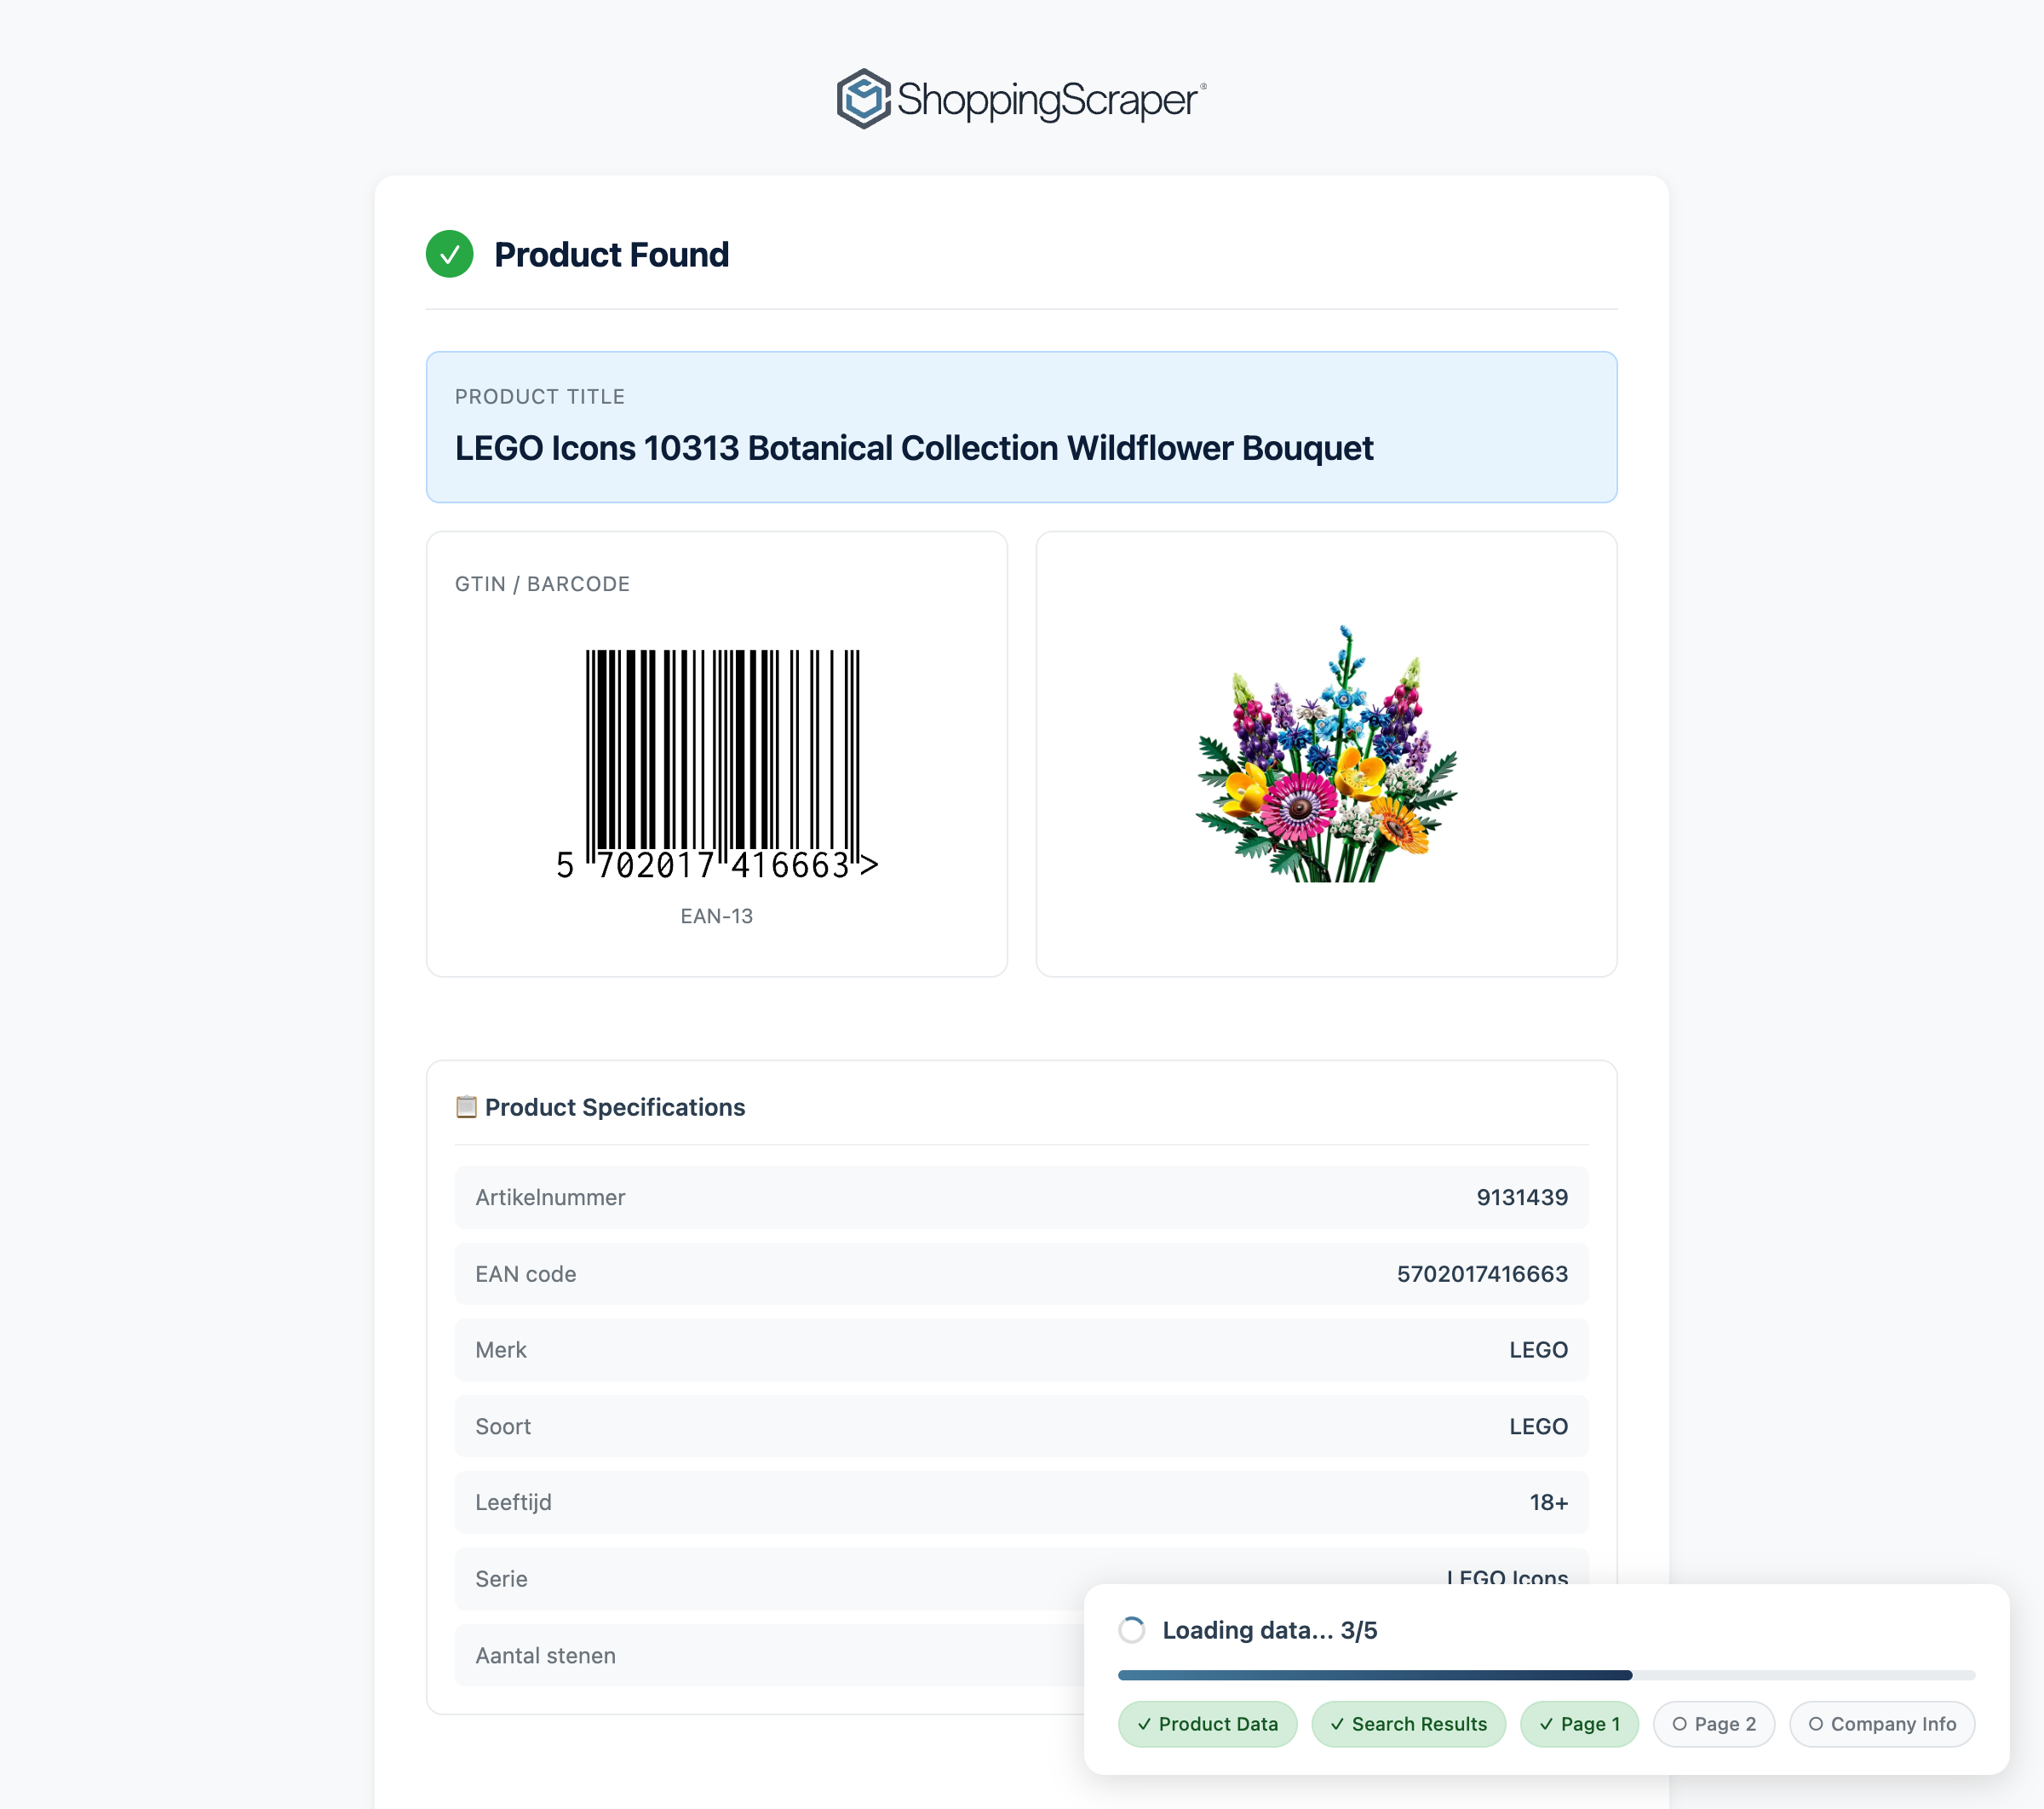Click the Artikelnummer specification row
Image resolution: width=2044 pixels, height=1809 pixels.
coord(1021,1197)
